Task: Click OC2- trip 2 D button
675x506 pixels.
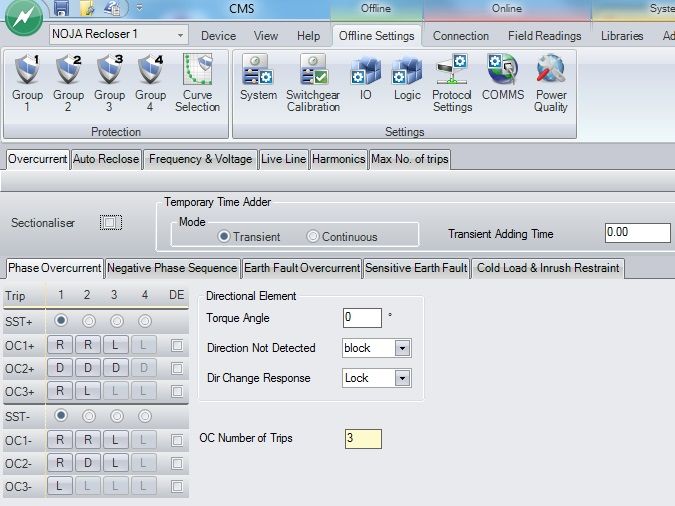Action: click(87, 463)
